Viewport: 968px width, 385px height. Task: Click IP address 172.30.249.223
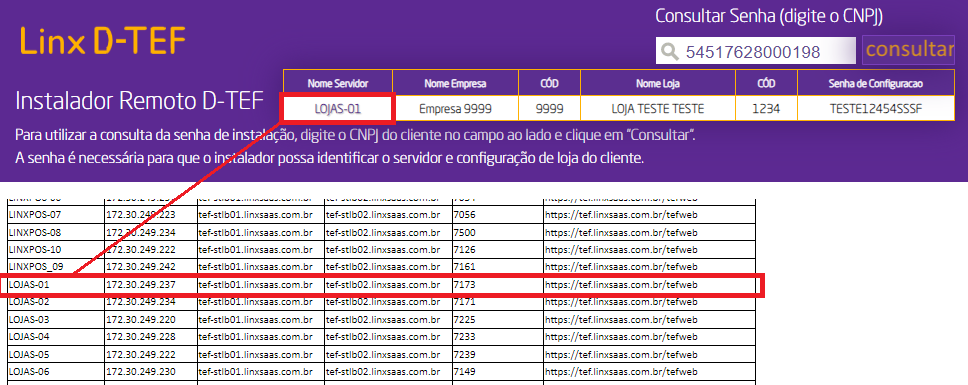(141, 214)
